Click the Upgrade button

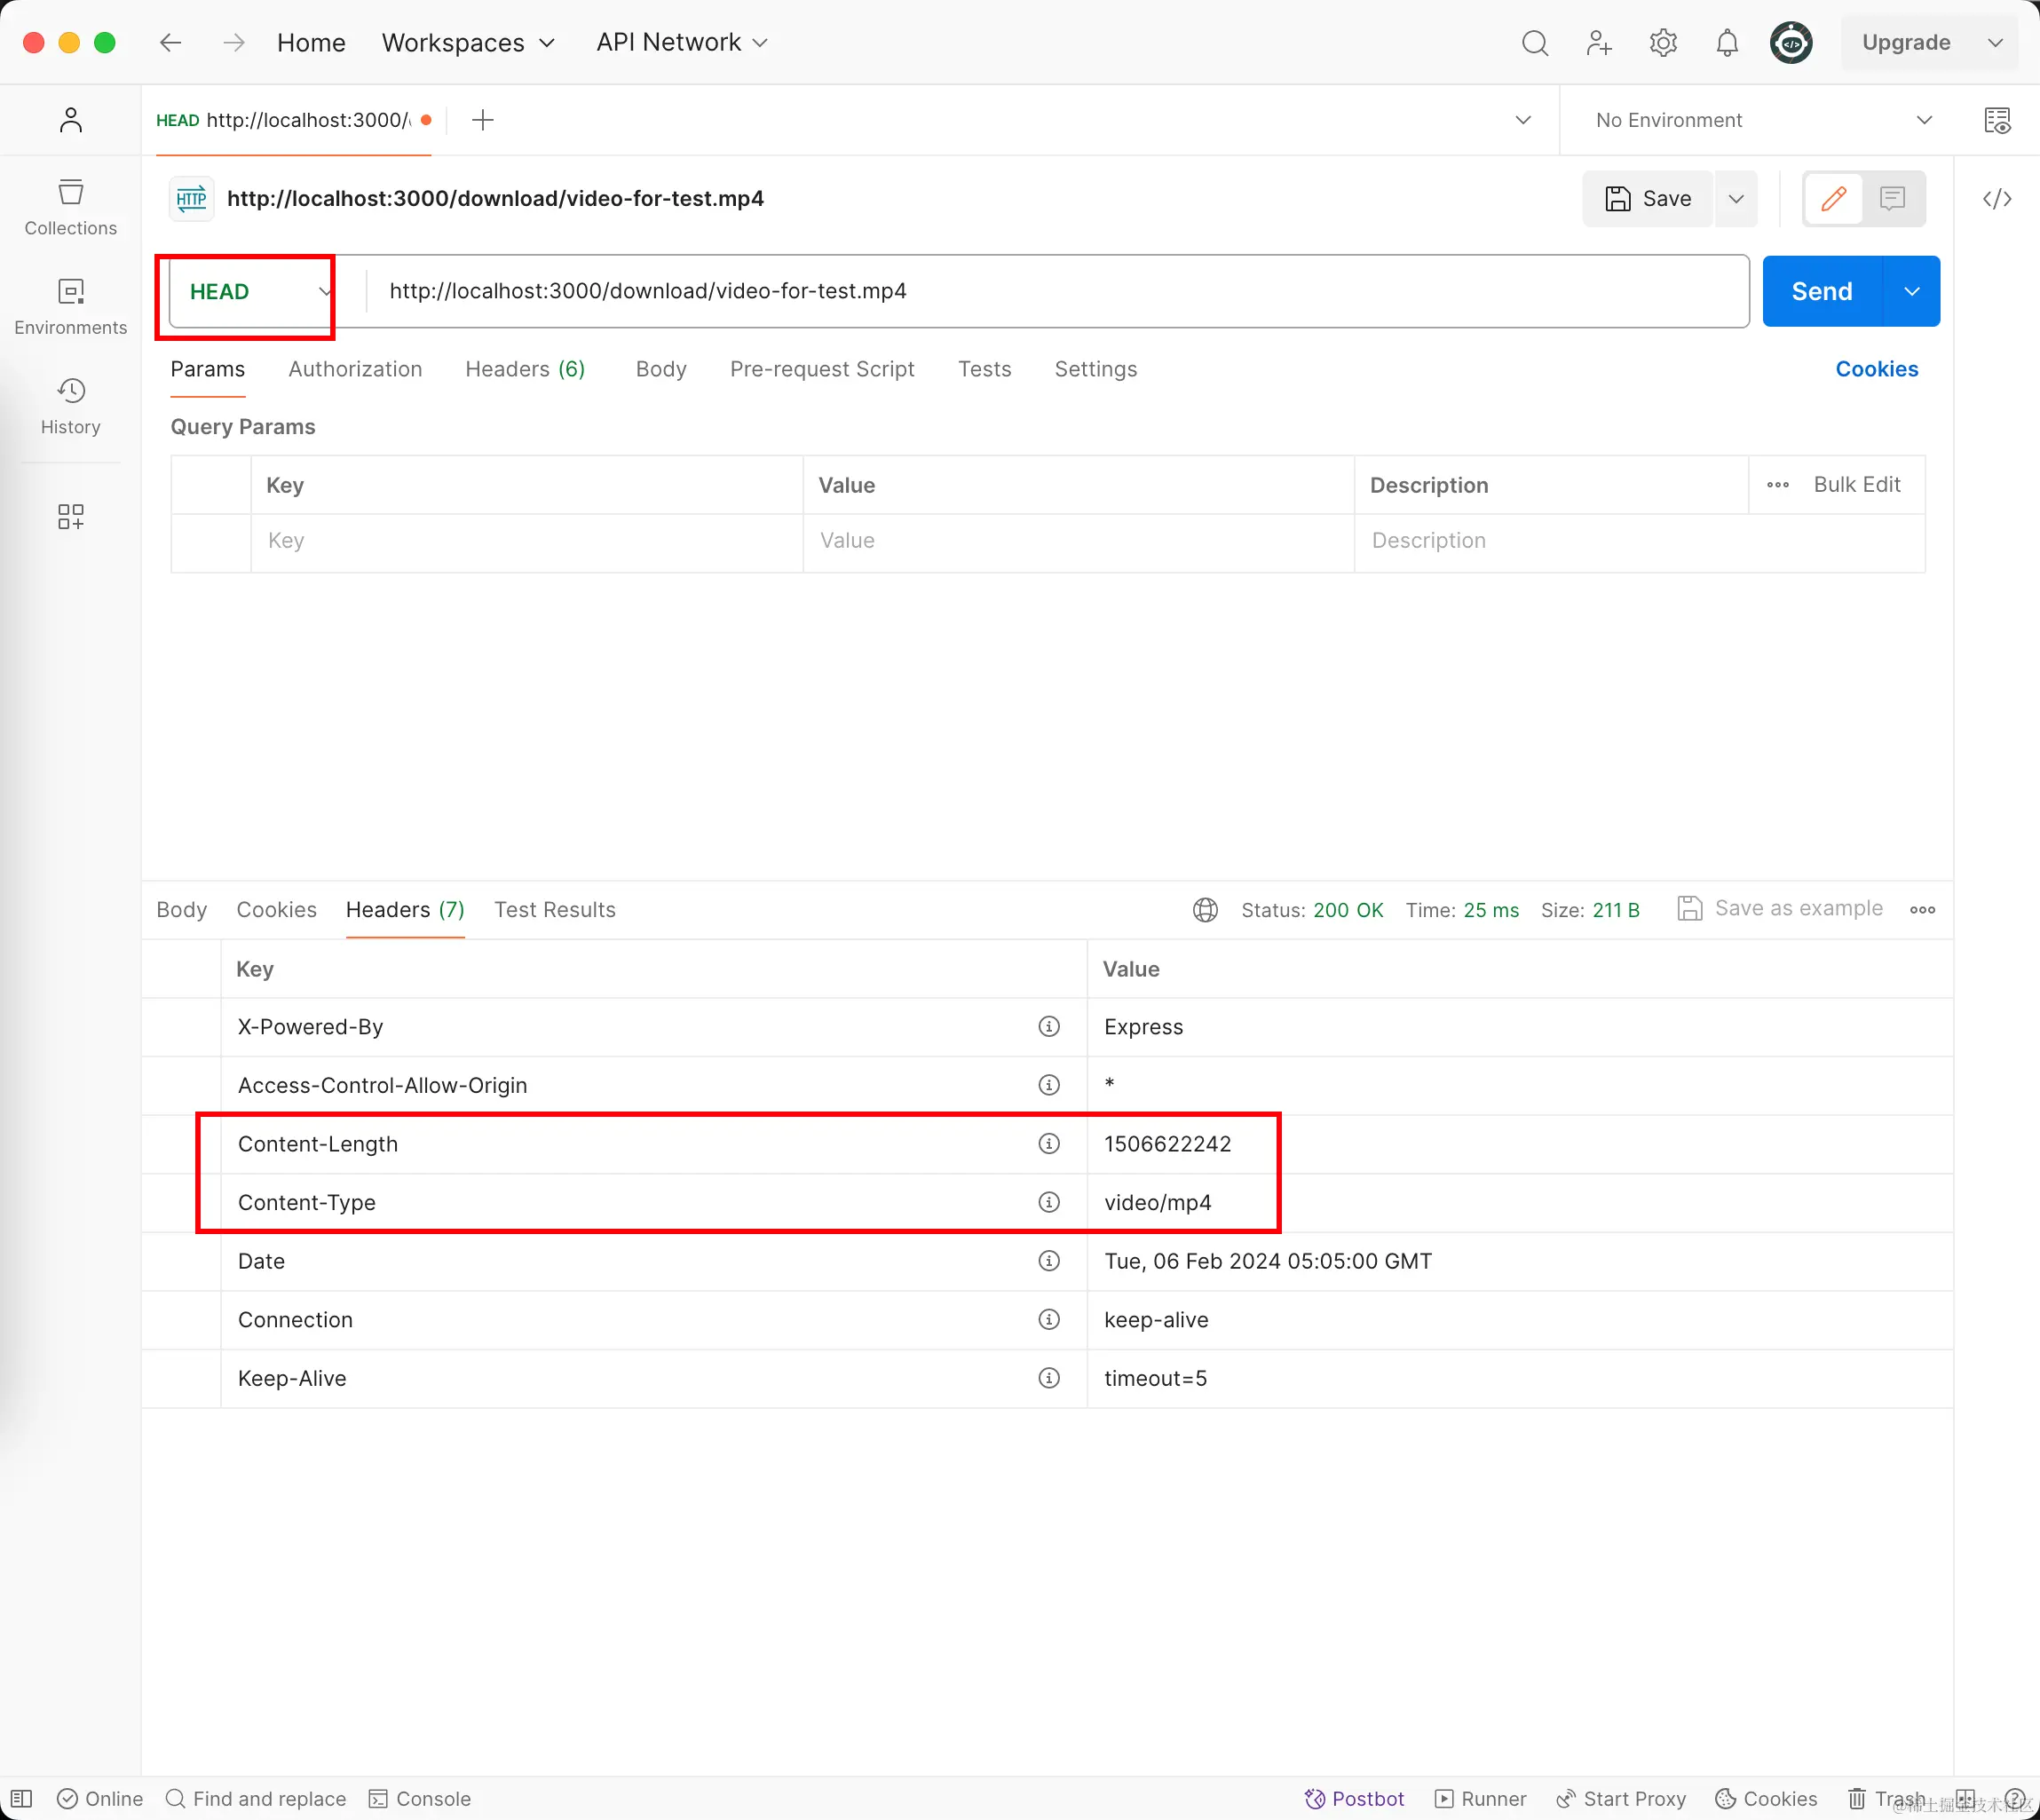tap(1906, 42)
